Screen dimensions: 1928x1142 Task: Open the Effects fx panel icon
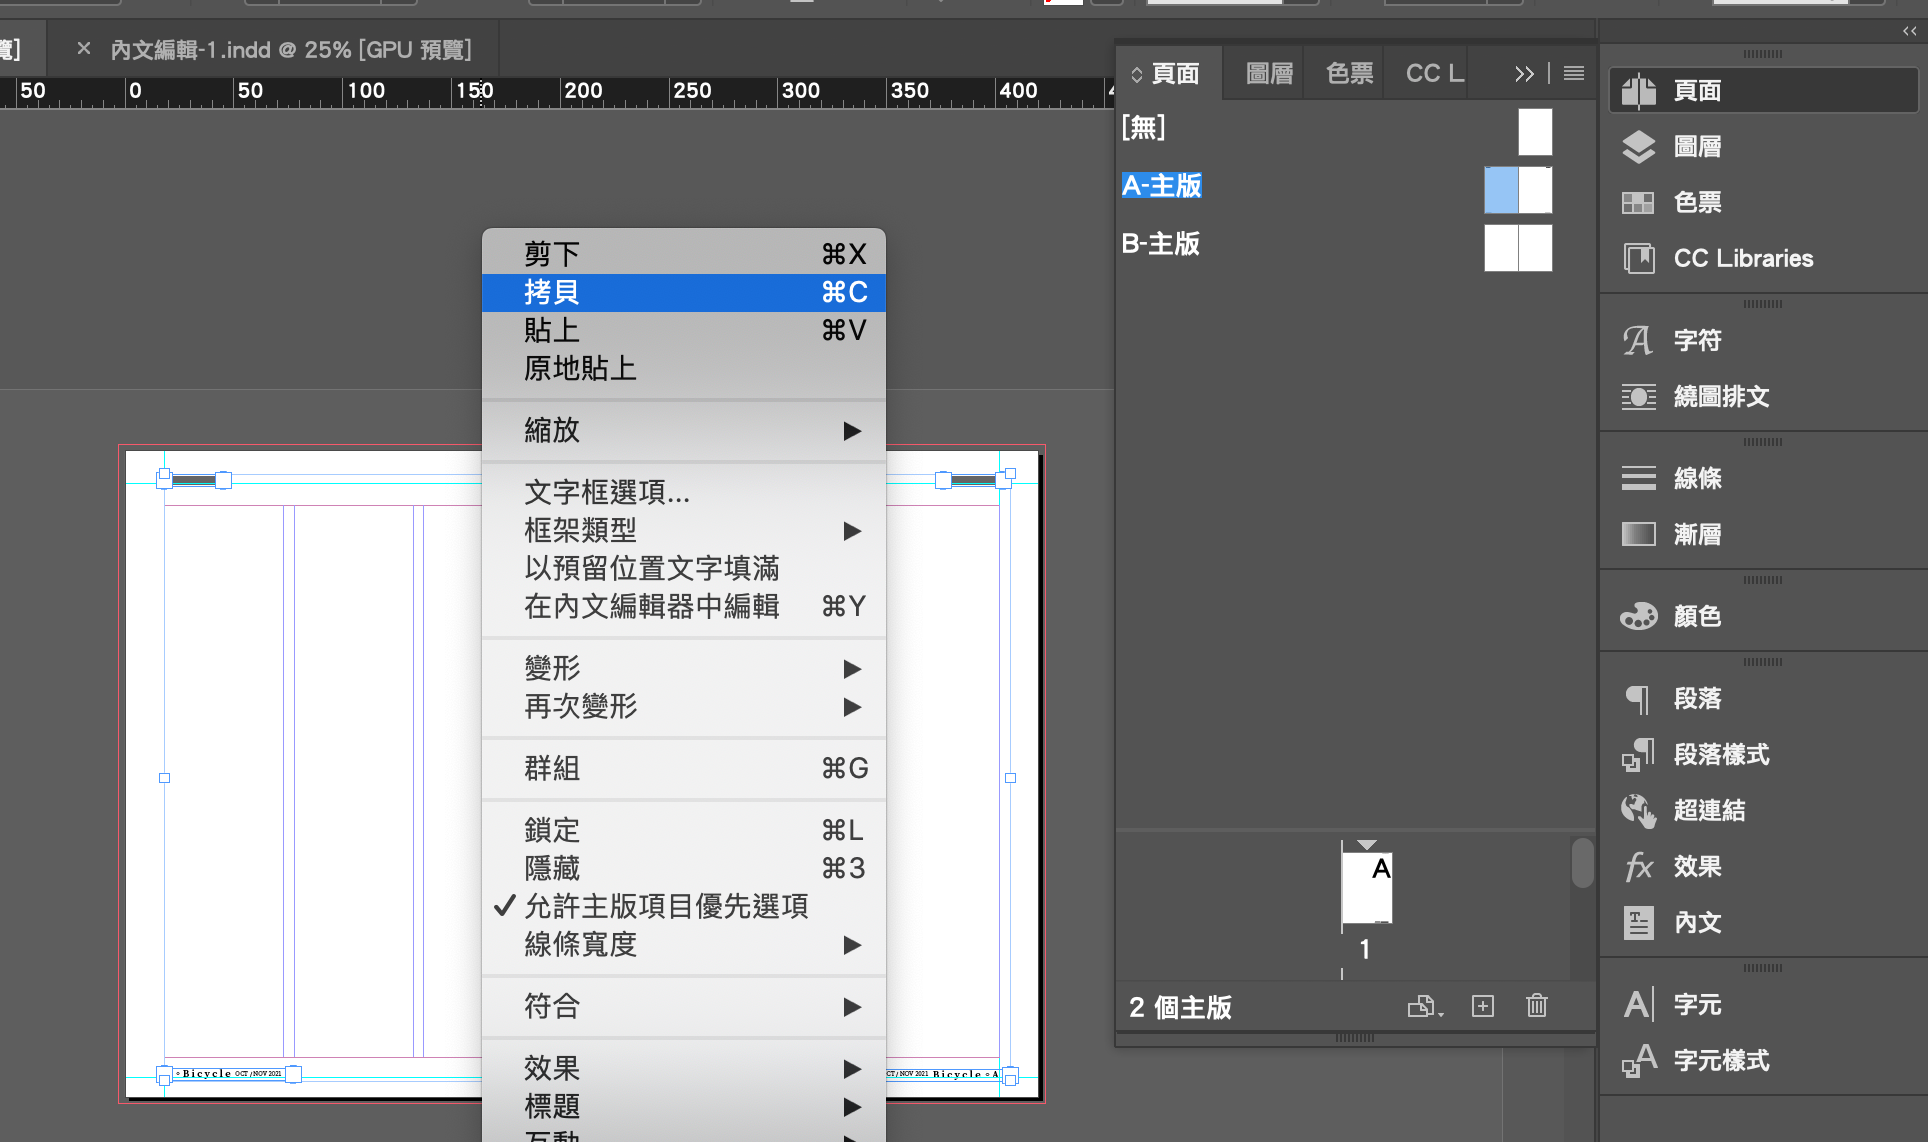pyautogui.click(x=1638, y=867)
